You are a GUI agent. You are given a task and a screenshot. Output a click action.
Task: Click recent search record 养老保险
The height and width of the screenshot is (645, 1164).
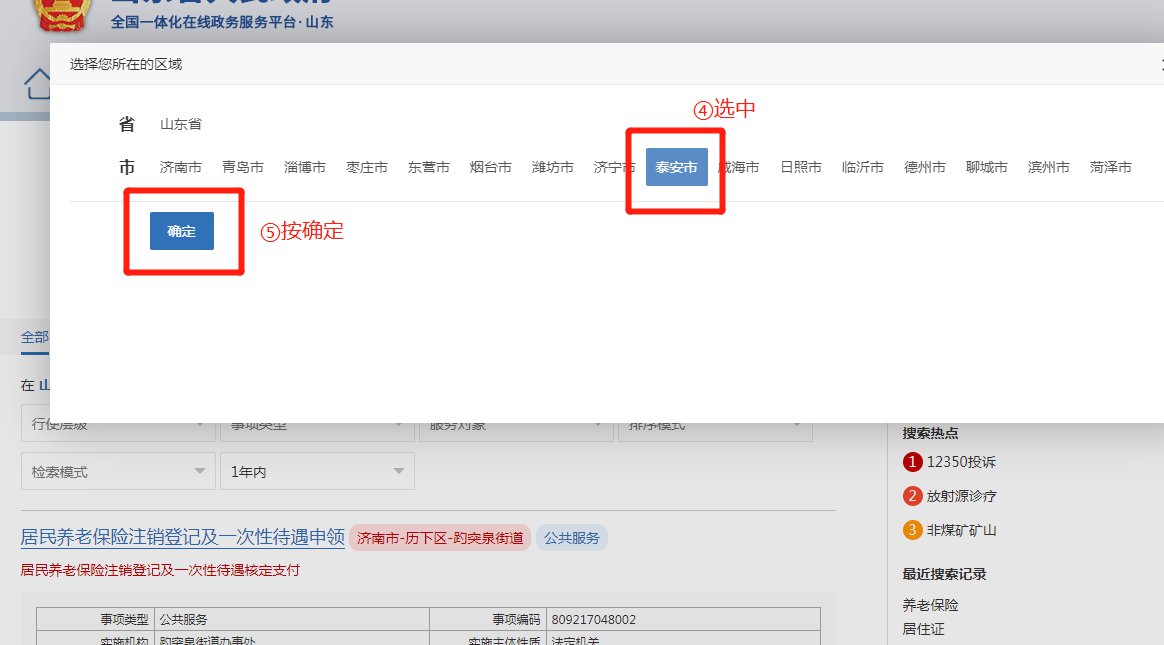pyautogui.click(x=930, y=605)
